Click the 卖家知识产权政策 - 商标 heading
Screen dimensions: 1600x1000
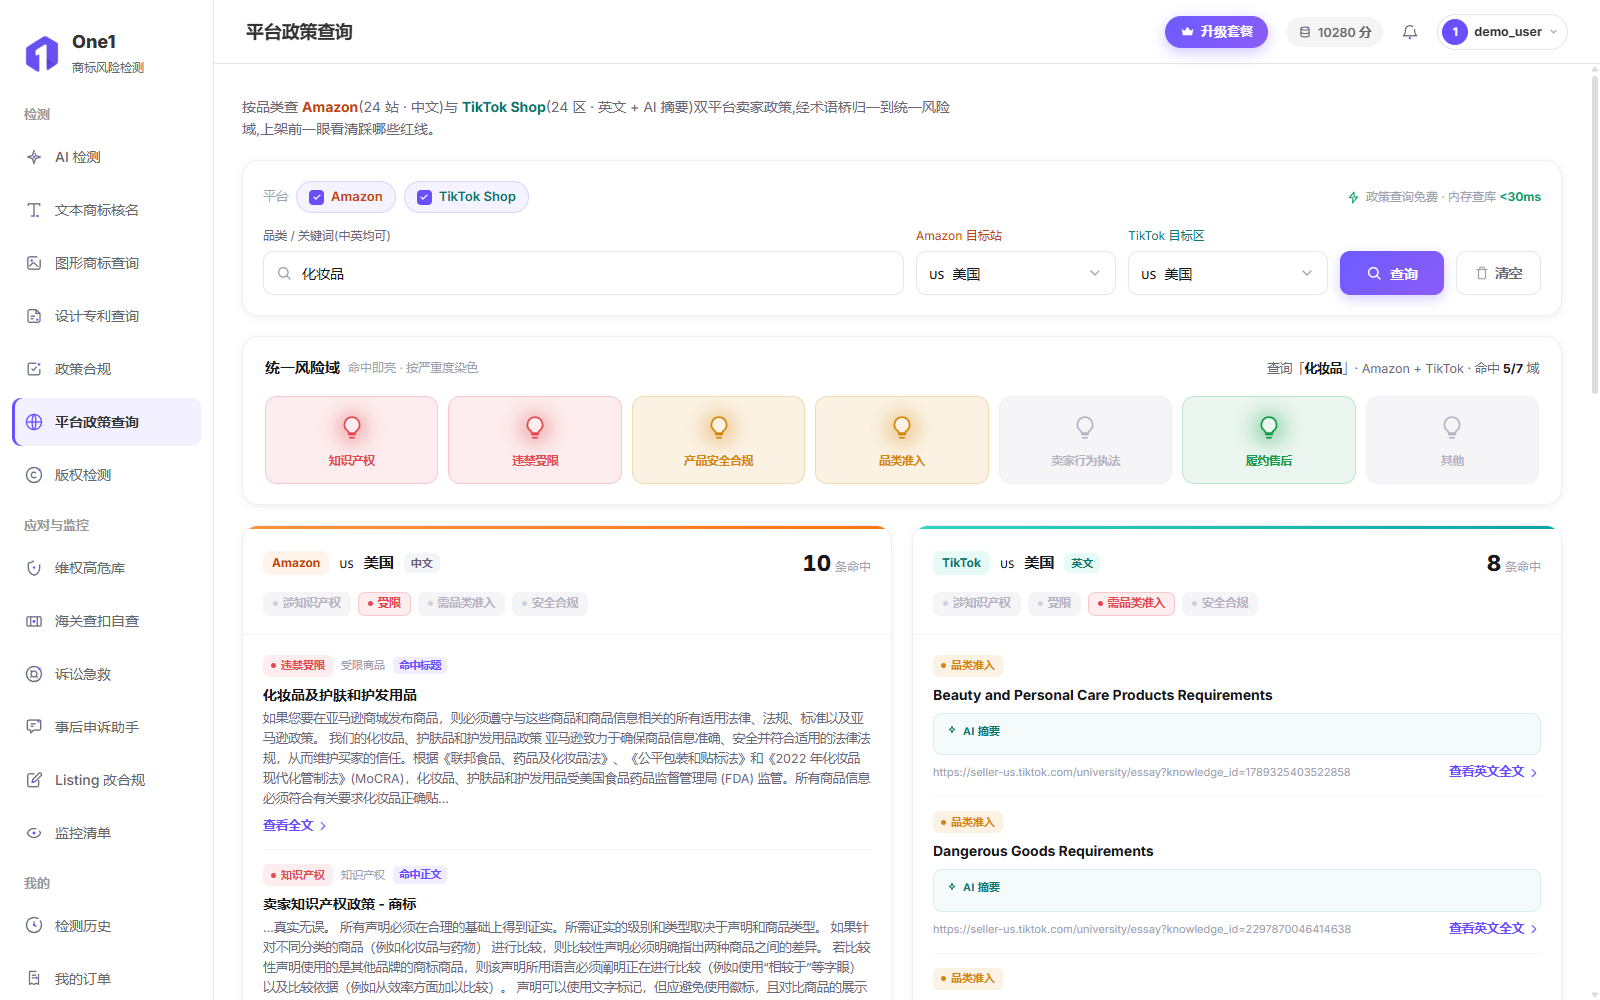[x=340, y=904]
